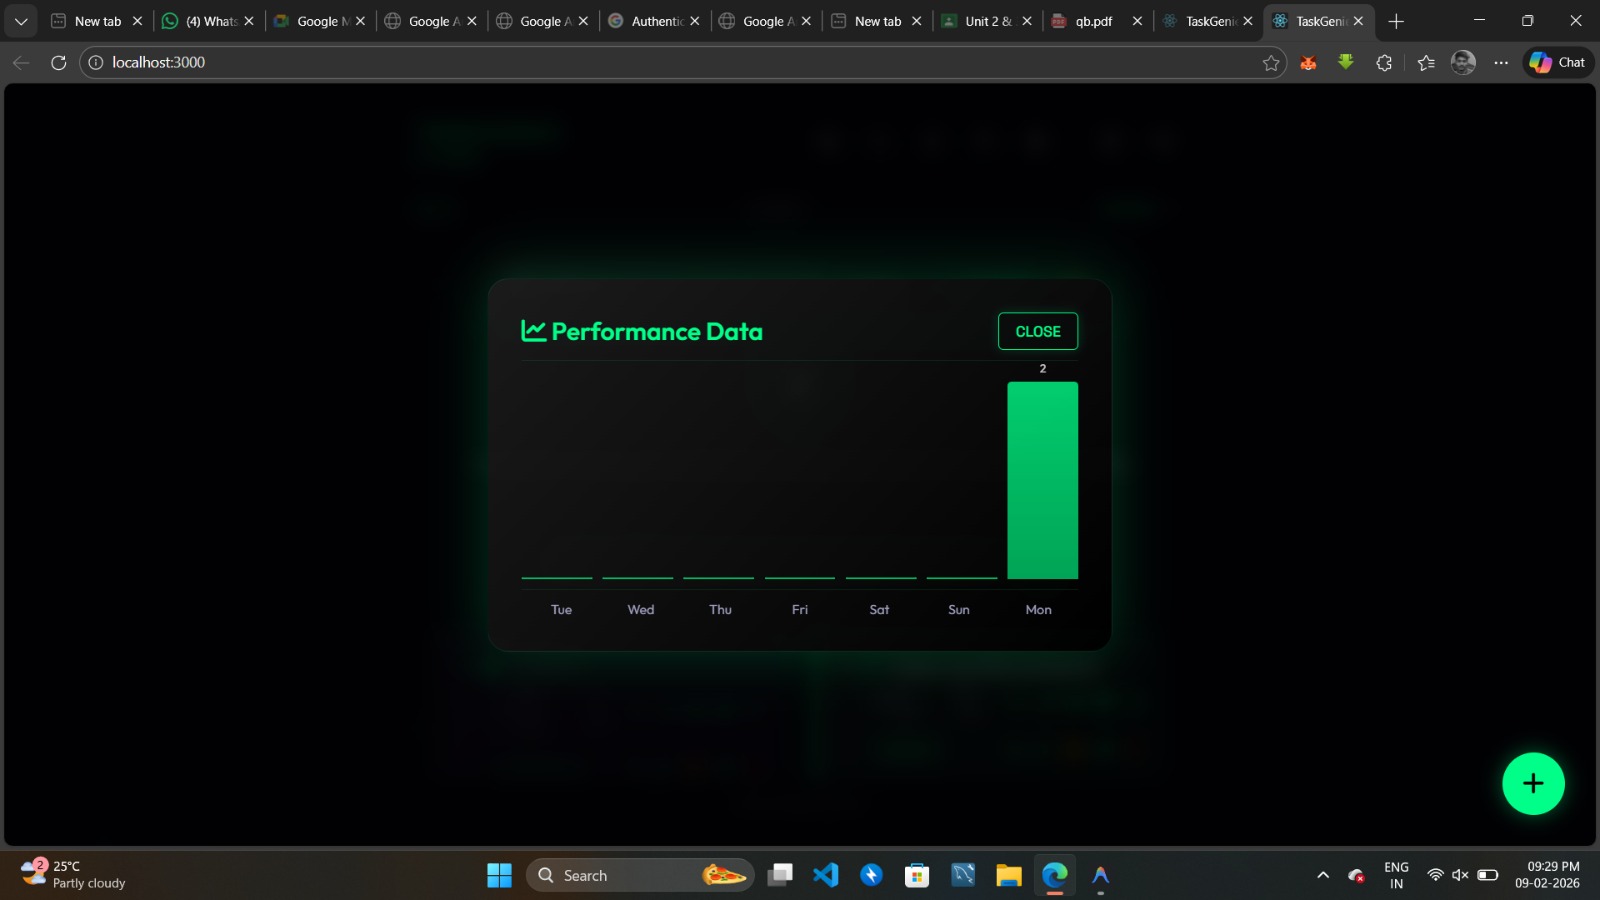Close the WhatsApp tab
1600x900 pixels.
coord(249,21)
